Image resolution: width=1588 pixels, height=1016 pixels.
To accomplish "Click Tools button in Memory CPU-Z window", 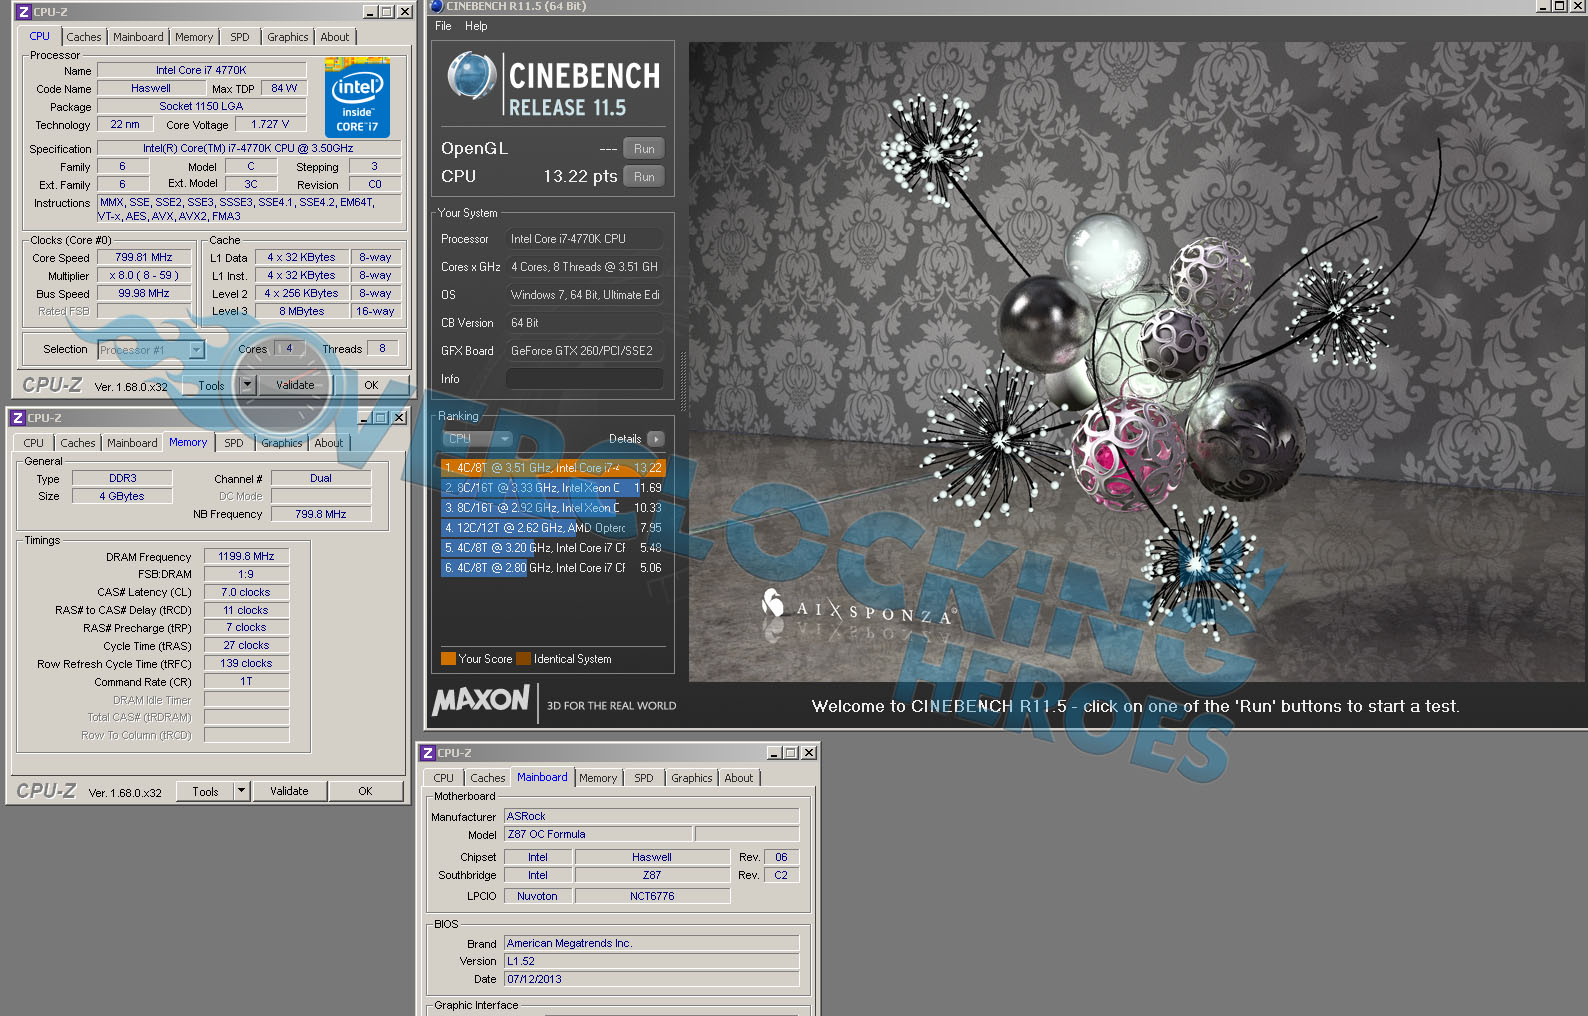I will (x=205, y=791).
